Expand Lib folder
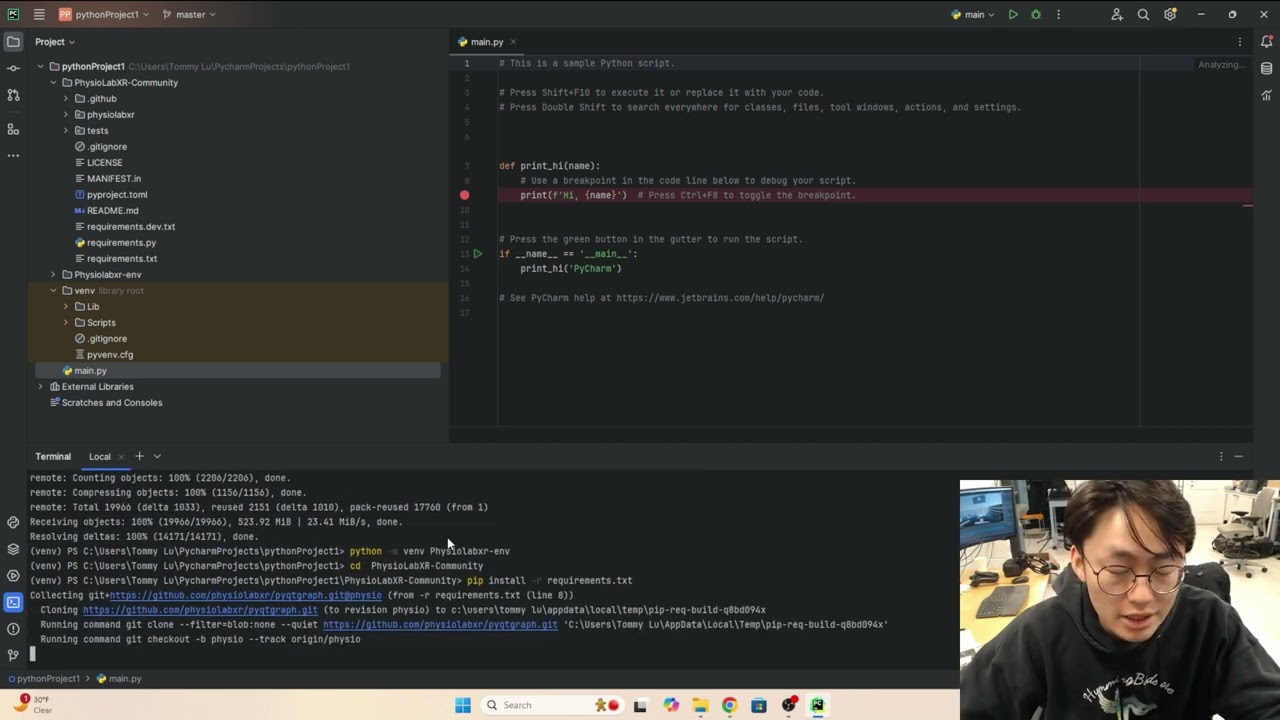This screenshot has width=1280, height=720. pos(66,307)
